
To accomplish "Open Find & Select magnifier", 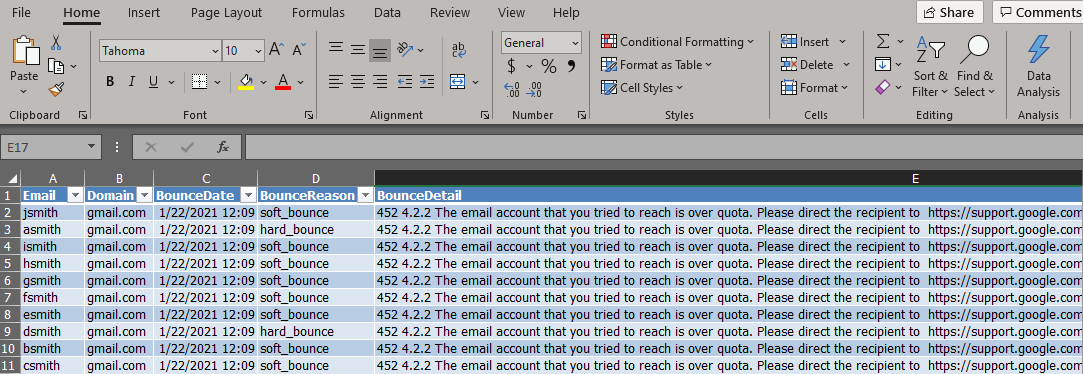I will point(974,67).
